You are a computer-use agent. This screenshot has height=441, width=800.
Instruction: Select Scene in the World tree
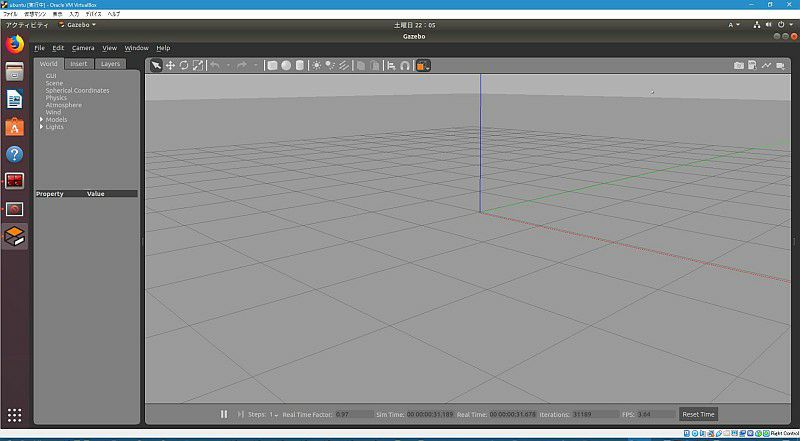point(54,83)
